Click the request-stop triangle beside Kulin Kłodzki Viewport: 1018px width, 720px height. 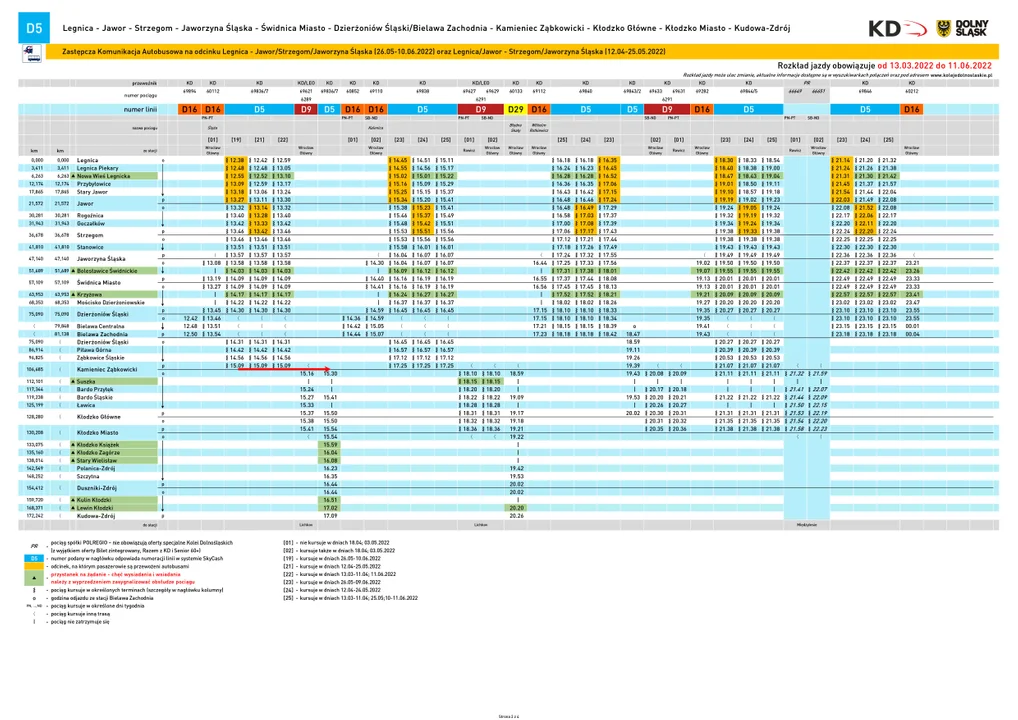click(x=73, y=500)
